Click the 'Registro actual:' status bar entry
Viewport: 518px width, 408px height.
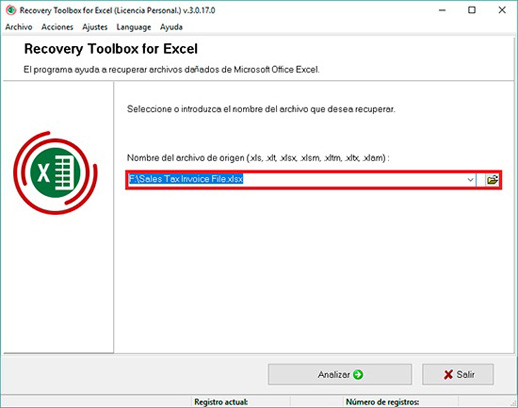point(221,402)
